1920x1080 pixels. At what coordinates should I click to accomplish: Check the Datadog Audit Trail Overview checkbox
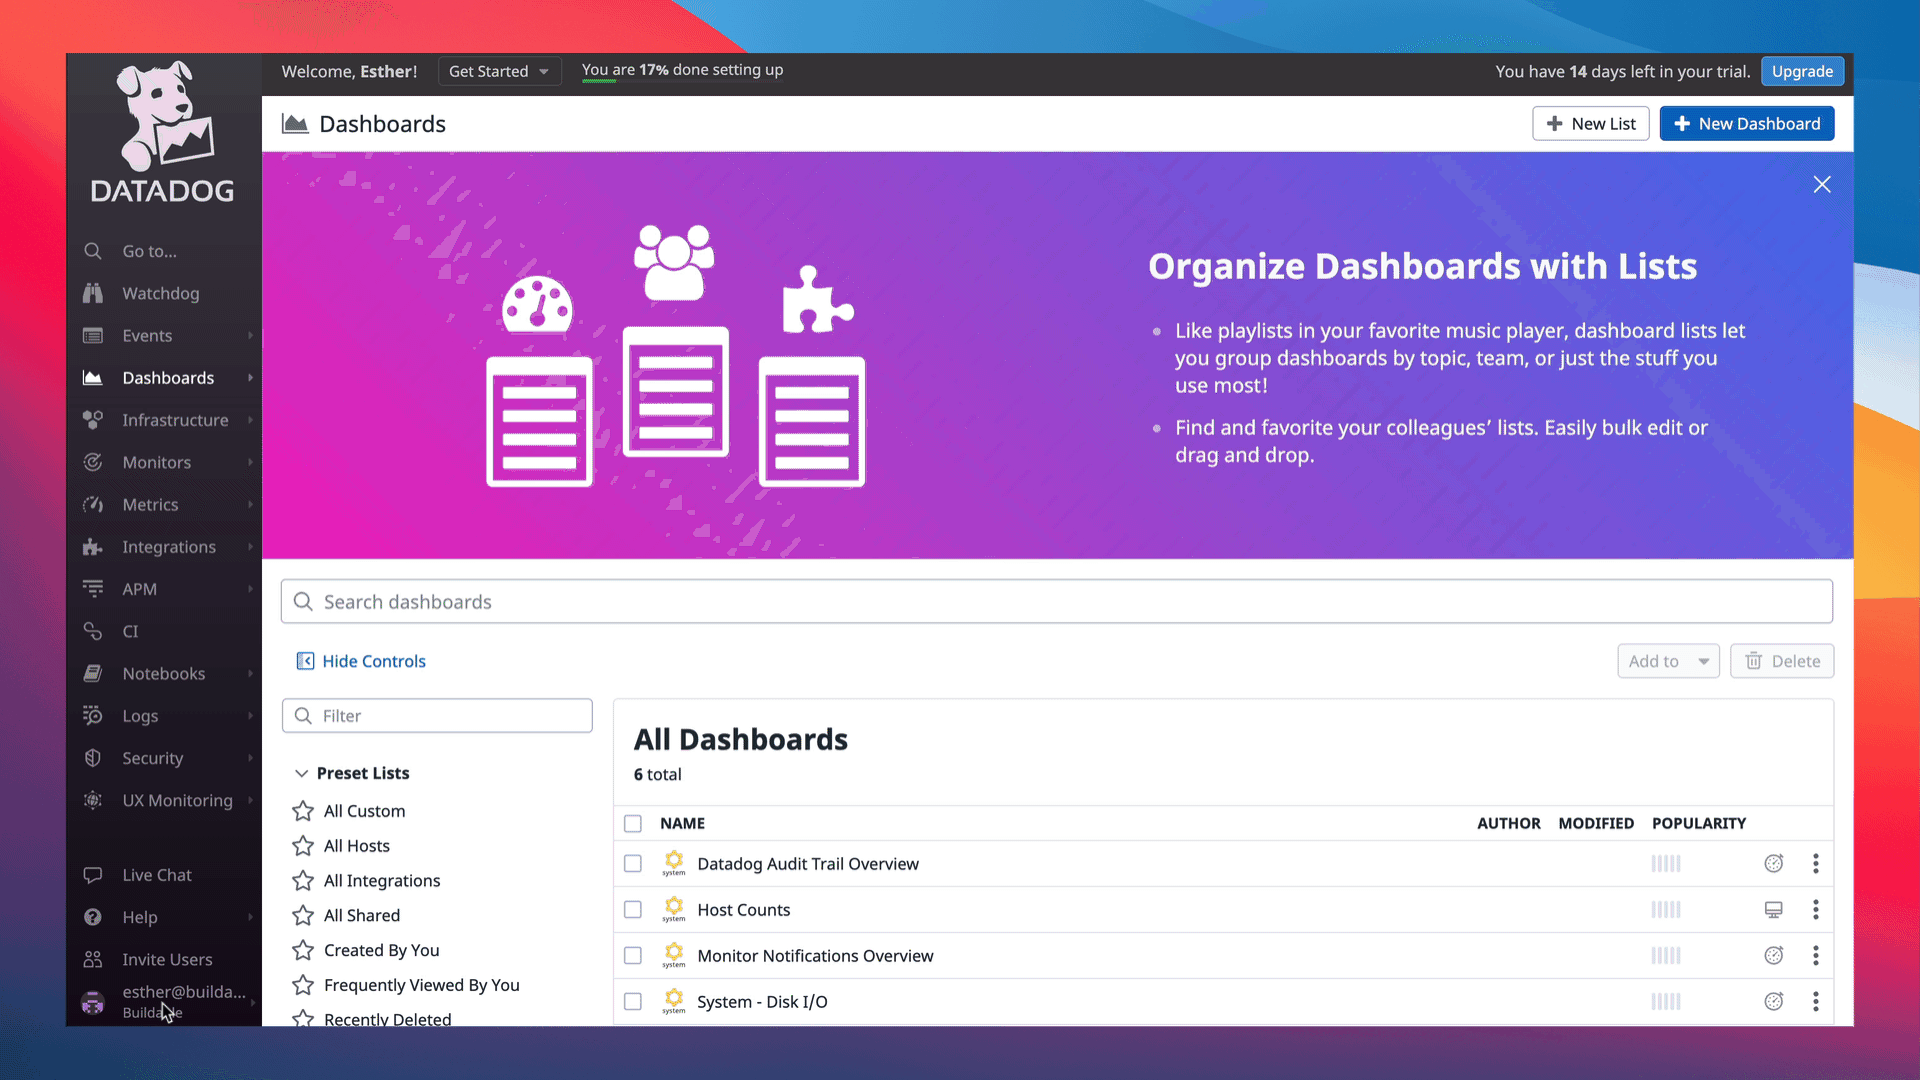[x=633, y=863]
